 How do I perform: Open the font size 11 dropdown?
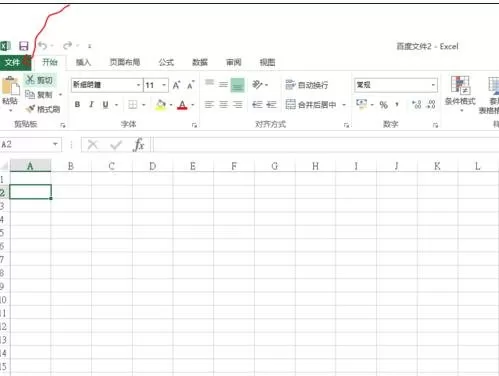click(x=164, y=85)
